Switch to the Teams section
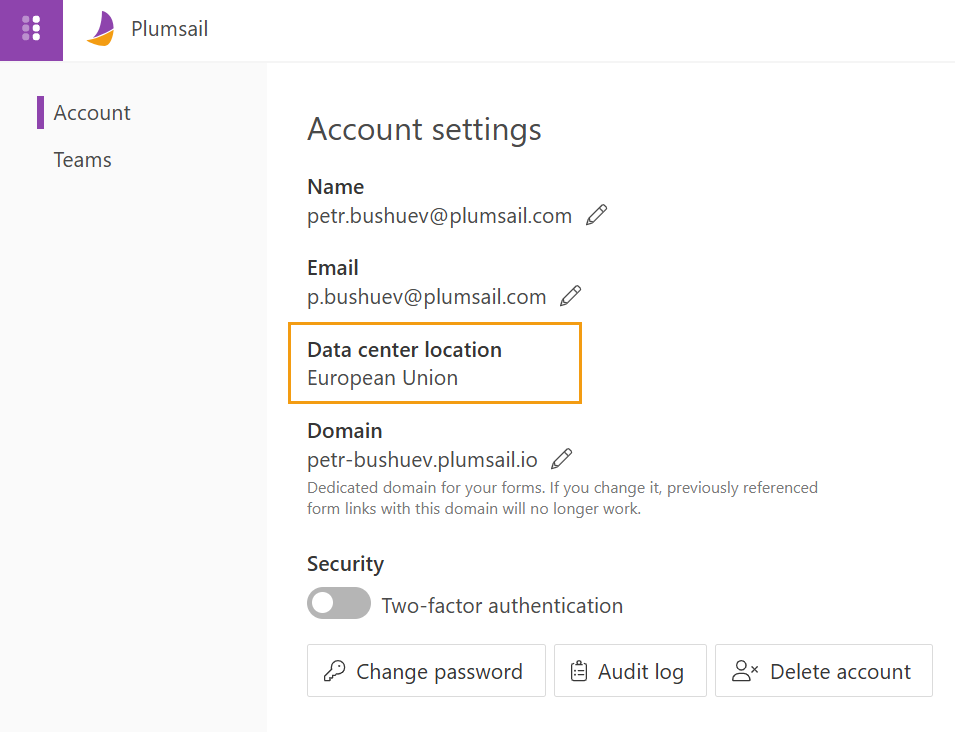This screenshot has height=732, width=955. [x=82, y=160]
